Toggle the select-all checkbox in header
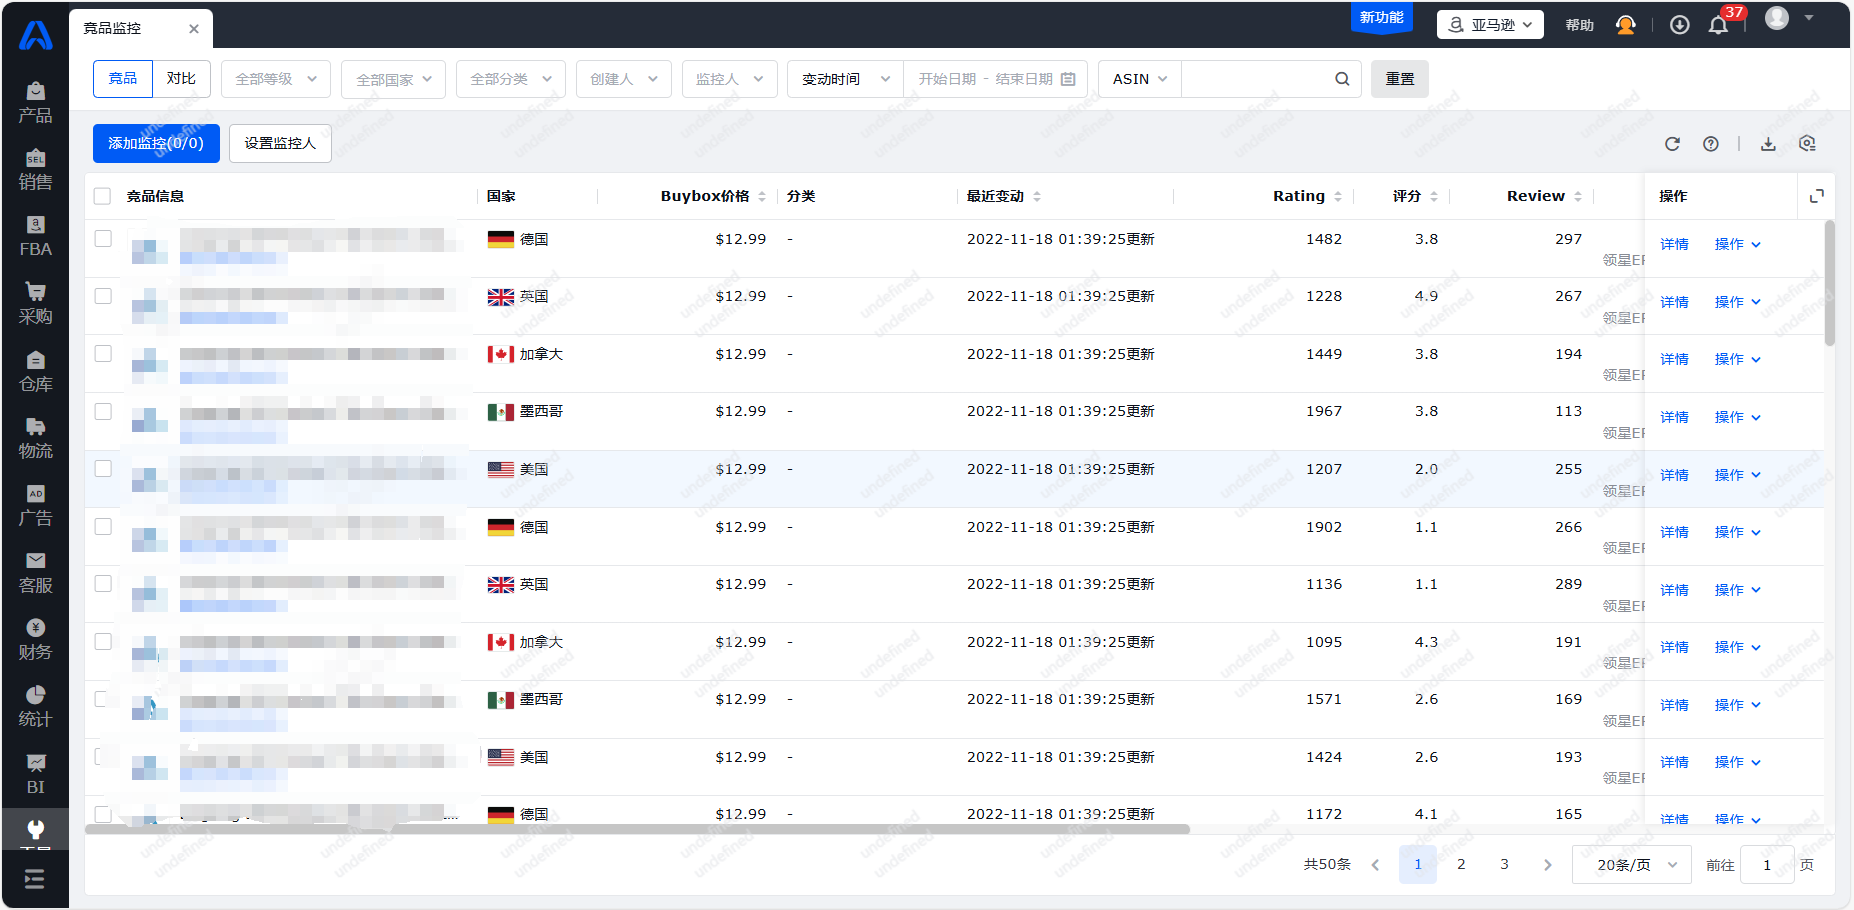Viewport: 1854px width, 910px height. coord(102,196)
